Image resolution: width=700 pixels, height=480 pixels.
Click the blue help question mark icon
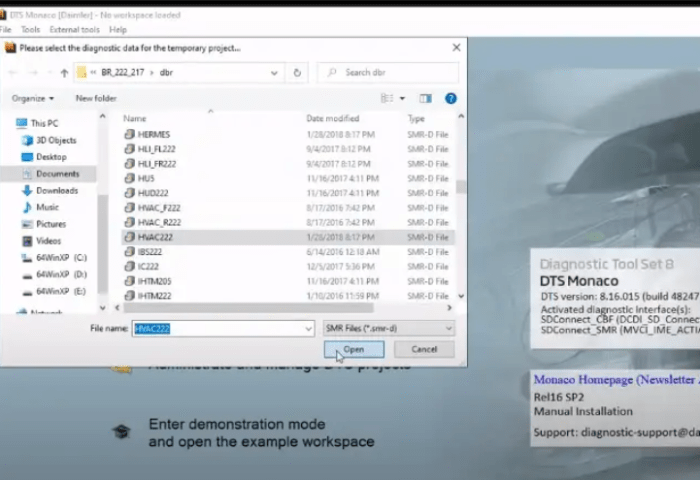click(x=450, y=98)
